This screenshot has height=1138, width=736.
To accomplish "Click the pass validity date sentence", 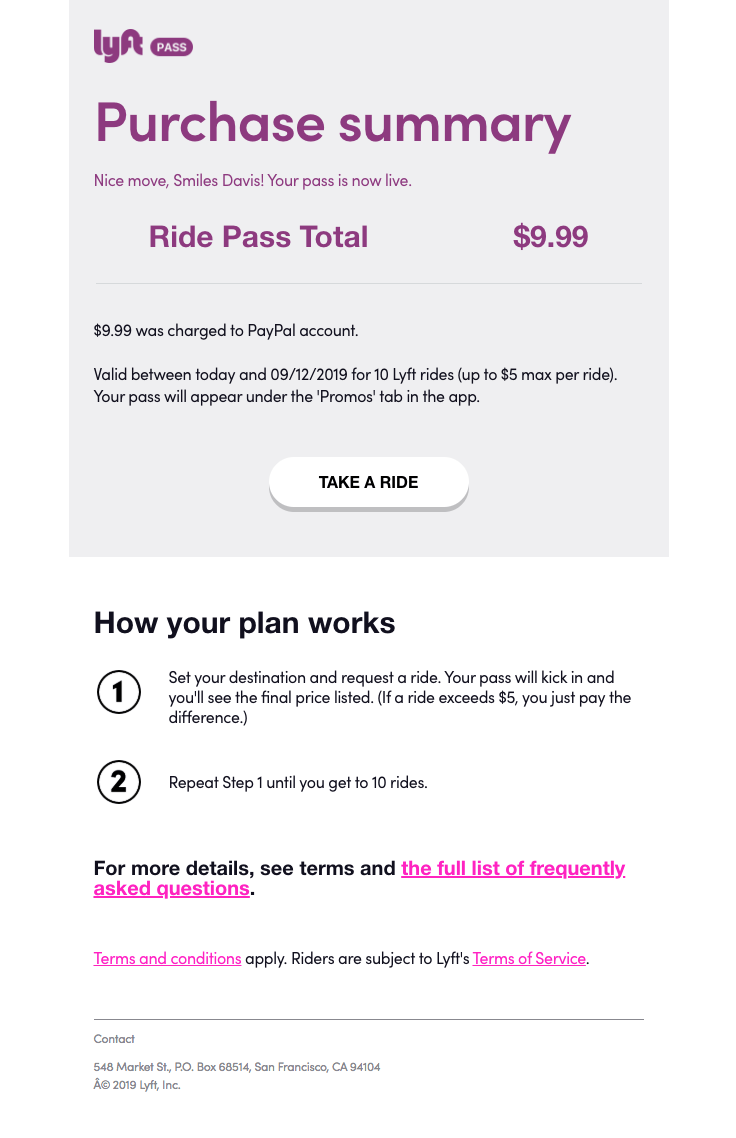I will 356,386.
